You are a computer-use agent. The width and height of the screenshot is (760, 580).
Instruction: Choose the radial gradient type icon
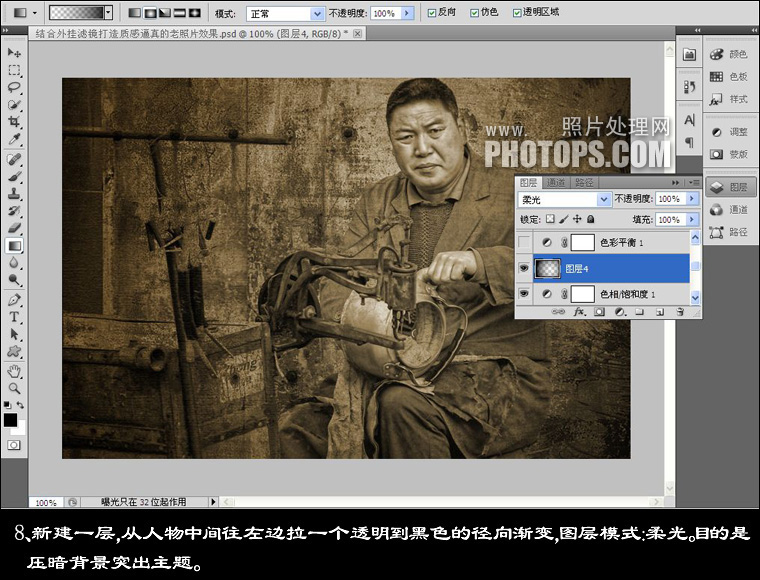click(150, 13)
